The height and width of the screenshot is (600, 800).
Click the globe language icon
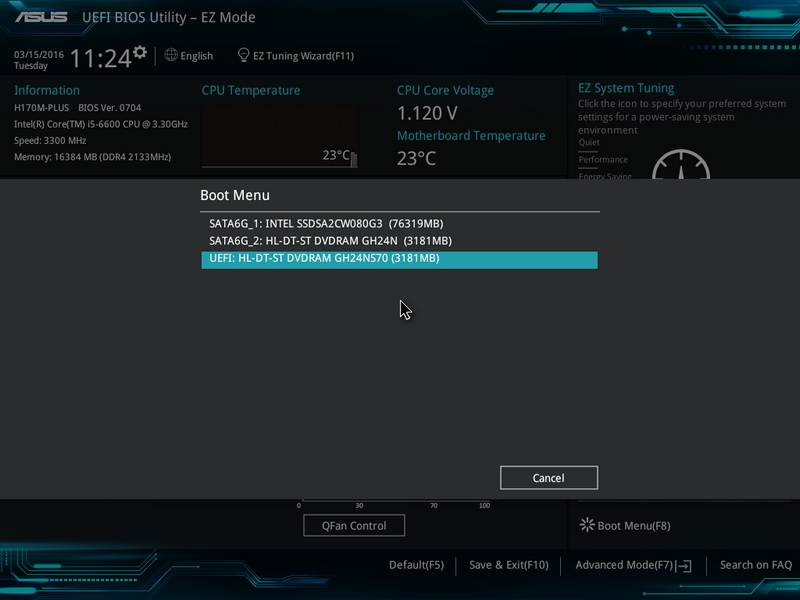[x=171, y=55]
